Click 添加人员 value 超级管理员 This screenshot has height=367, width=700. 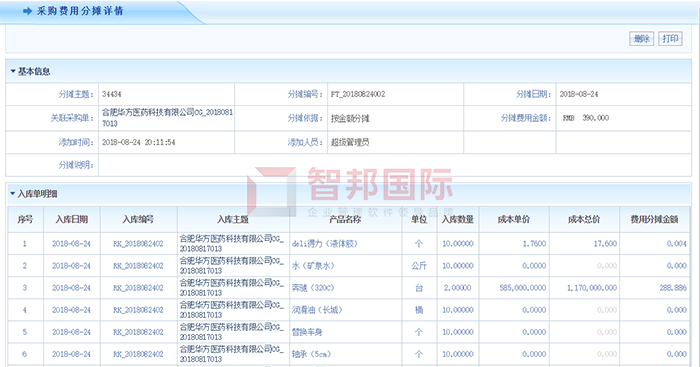tap(350, 142)
